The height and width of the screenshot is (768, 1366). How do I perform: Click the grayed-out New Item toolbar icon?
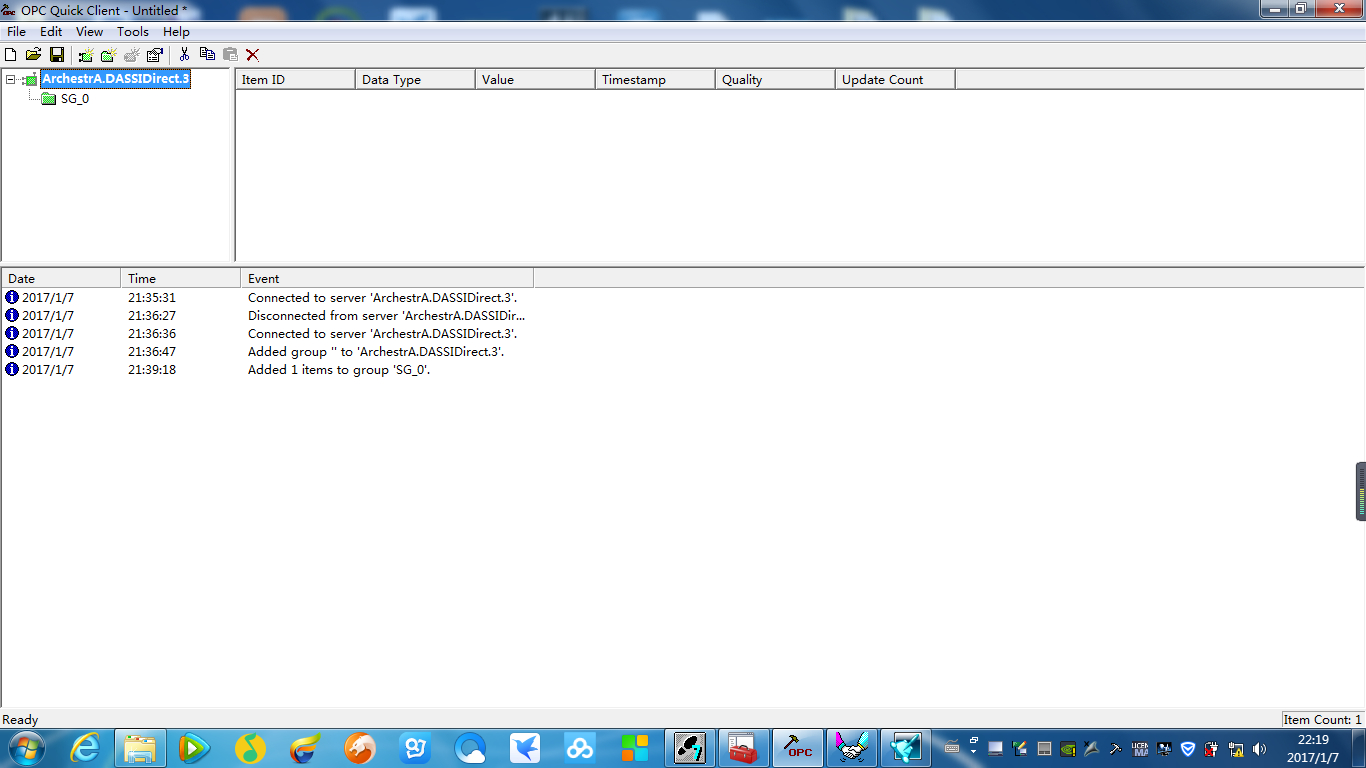pyautogui.click(x=132, y=55)
